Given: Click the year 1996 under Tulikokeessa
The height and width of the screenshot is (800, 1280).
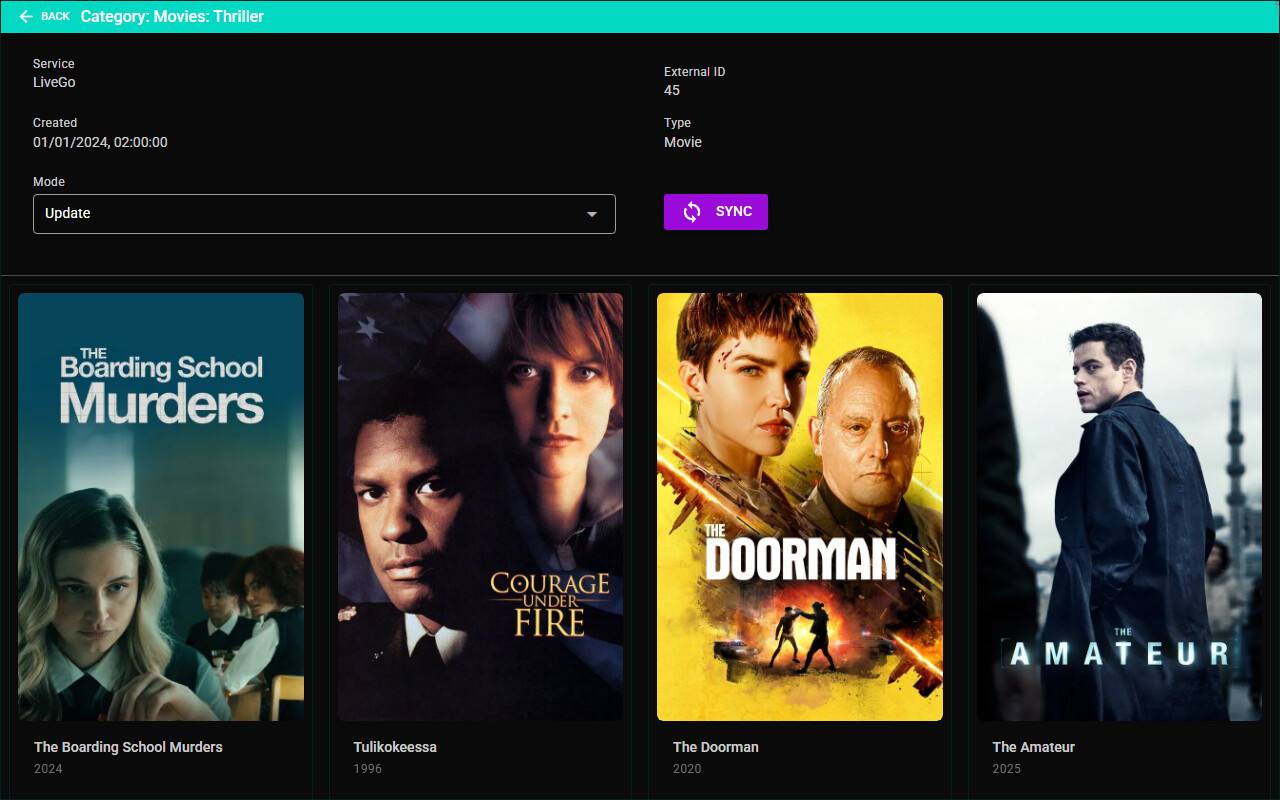Looking at the screenshot, I should pyautogui.click(x=367, y=769).
